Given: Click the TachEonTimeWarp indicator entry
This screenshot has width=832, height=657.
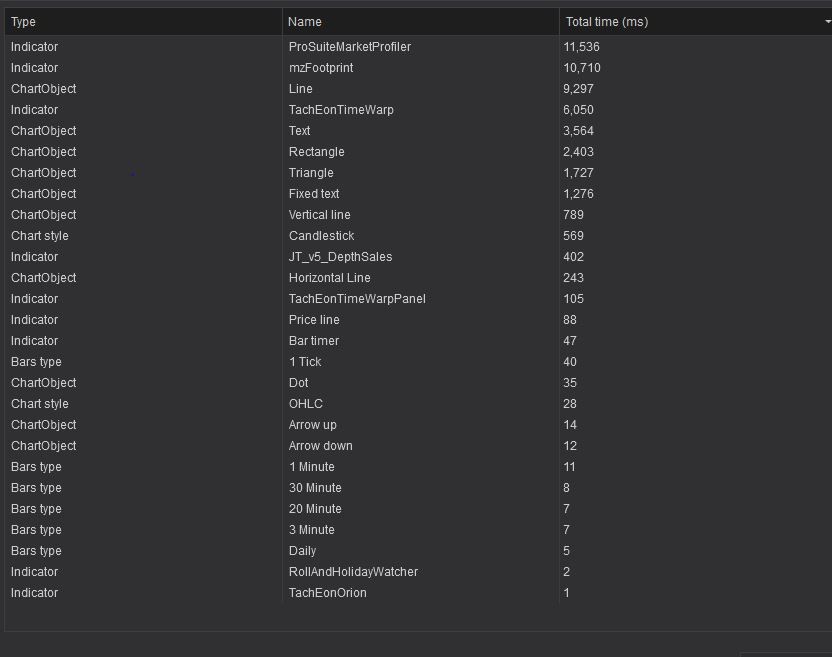Looking at the screenshot, I should 341,110.
